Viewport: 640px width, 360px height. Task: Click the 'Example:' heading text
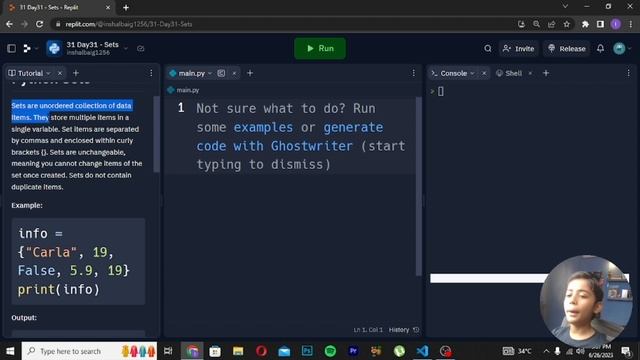(27, 205)
